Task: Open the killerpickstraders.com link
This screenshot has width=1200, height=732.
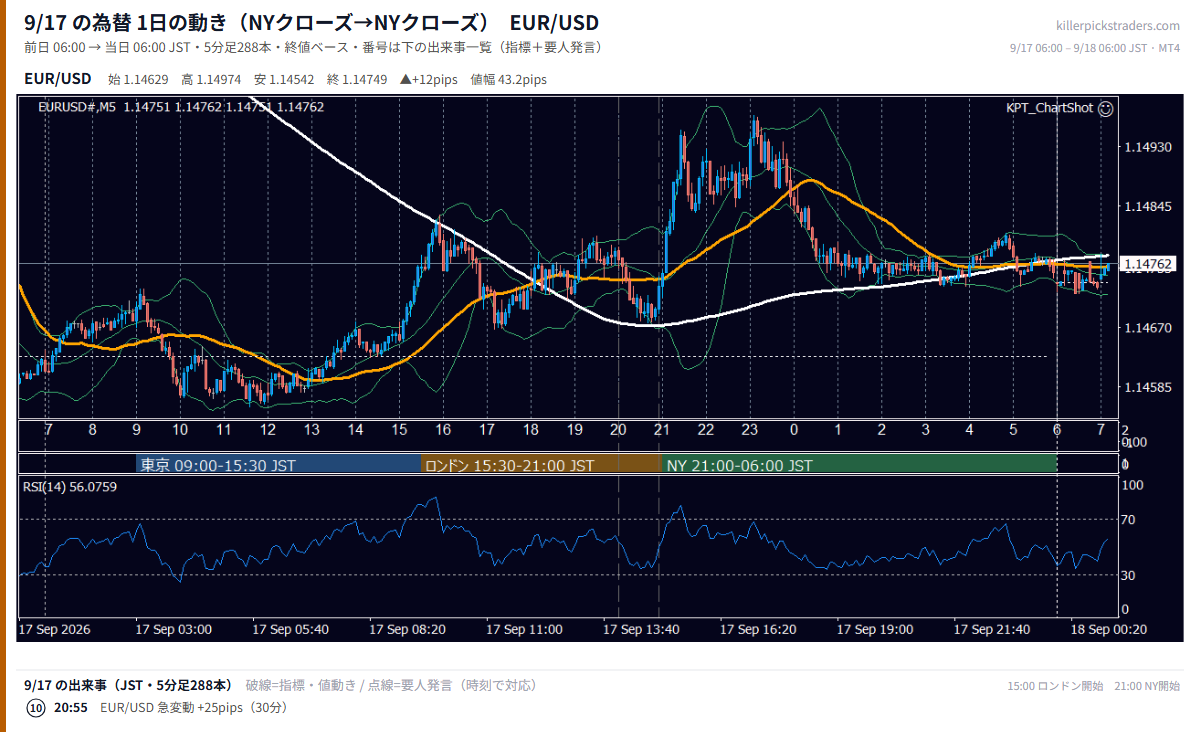Action: point(1118,25)
